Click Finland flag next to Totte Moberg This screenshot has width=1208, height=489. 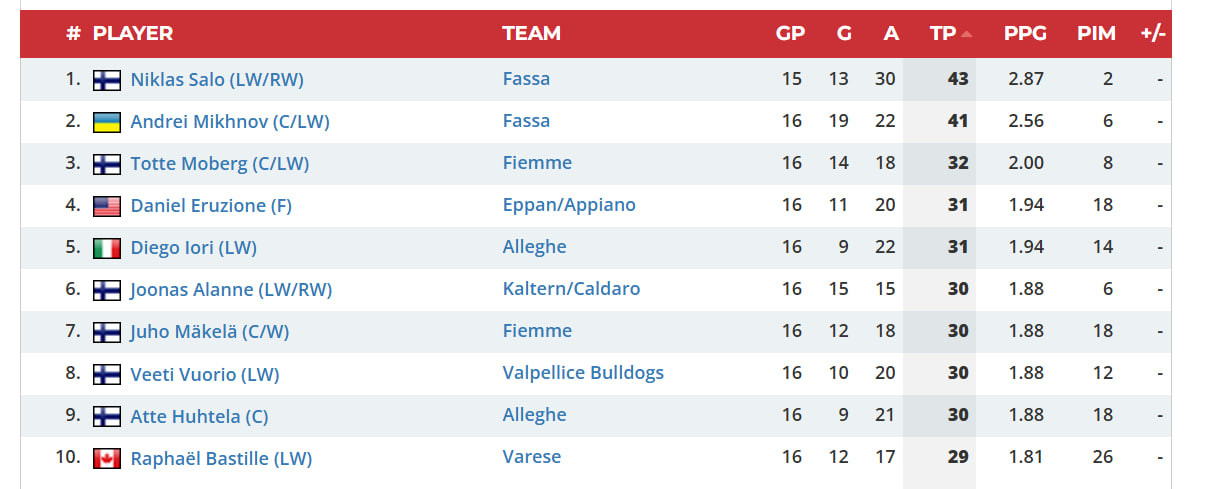click(107, 164)
